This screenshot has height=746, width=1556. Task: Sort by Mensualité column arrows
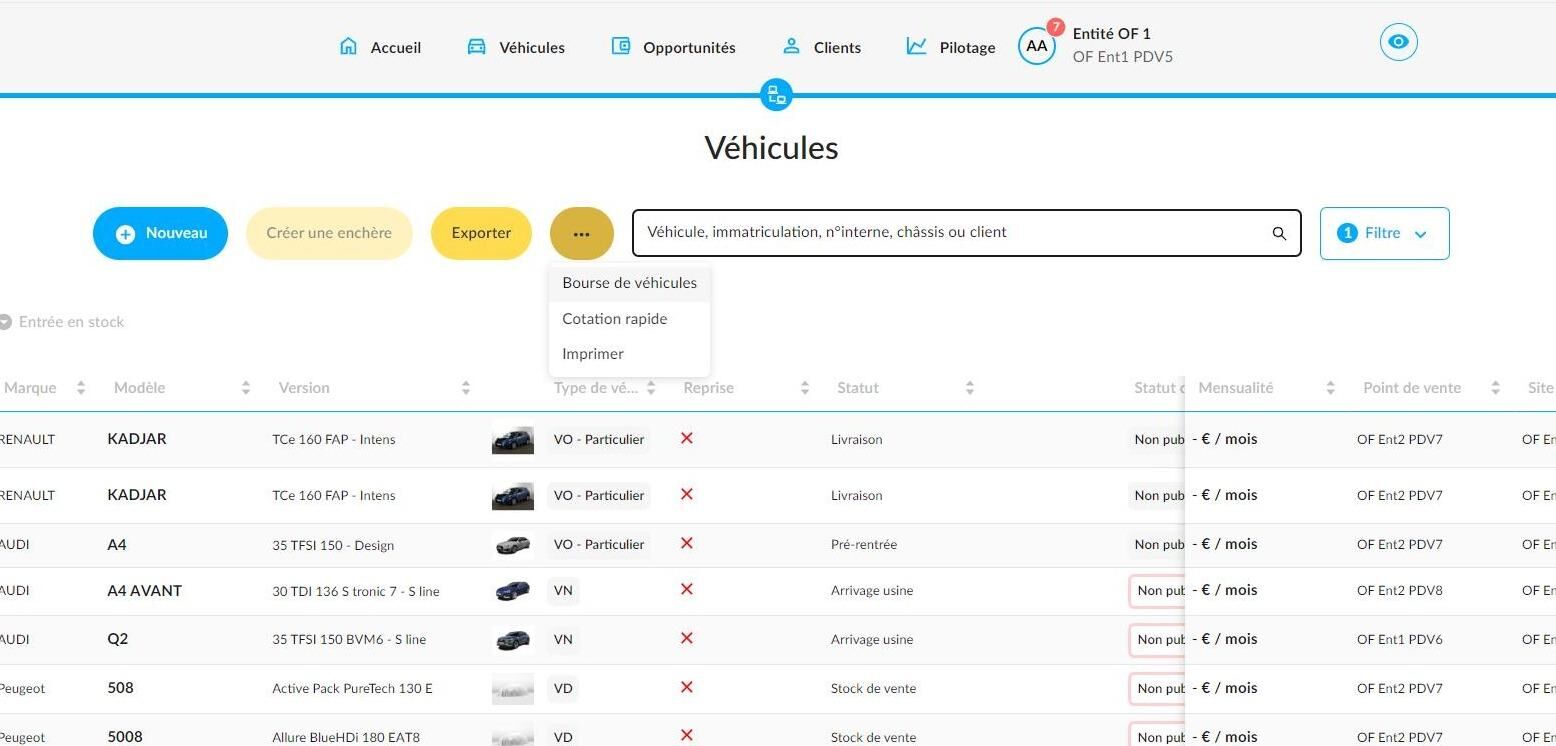pos(1330,388)
